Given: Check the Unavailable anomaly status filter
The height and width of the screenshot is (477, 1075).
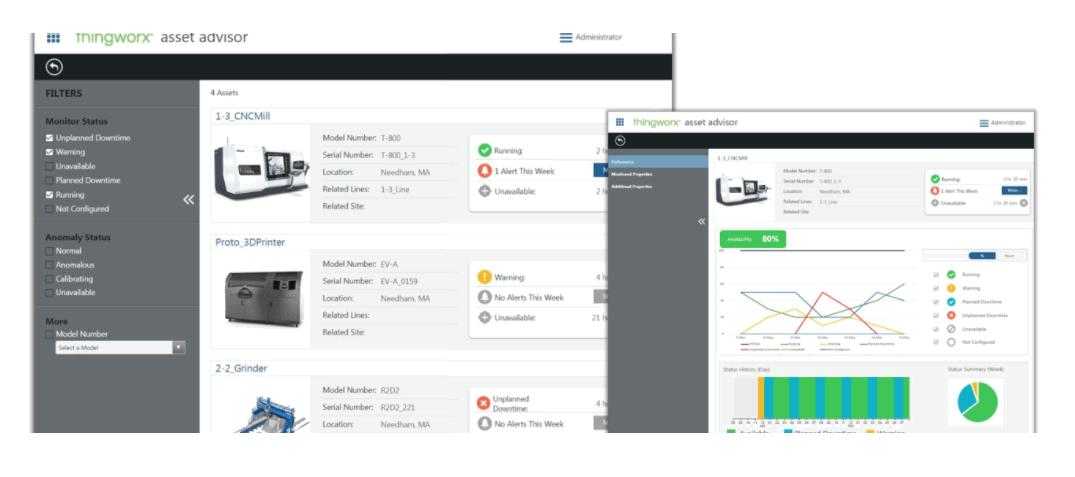Looking at the screenshot, I should (49, 293).
